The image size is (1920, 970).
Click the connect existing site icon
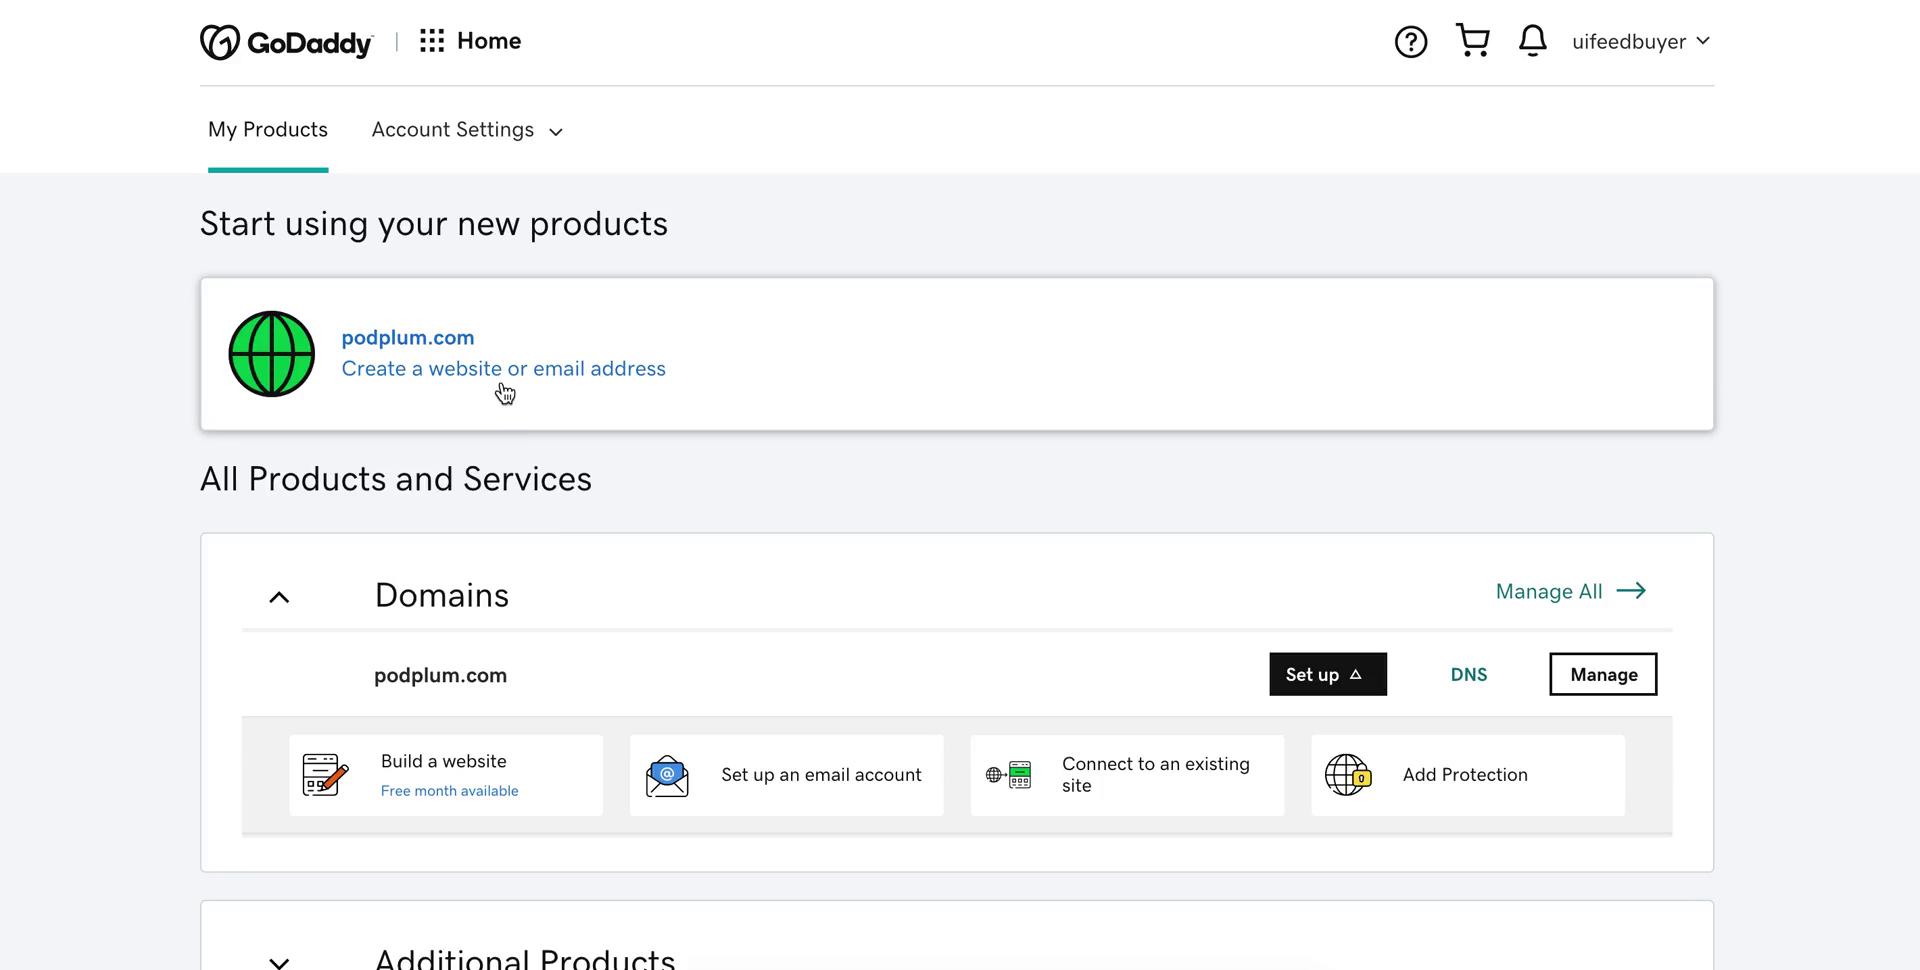(1008, 775)
